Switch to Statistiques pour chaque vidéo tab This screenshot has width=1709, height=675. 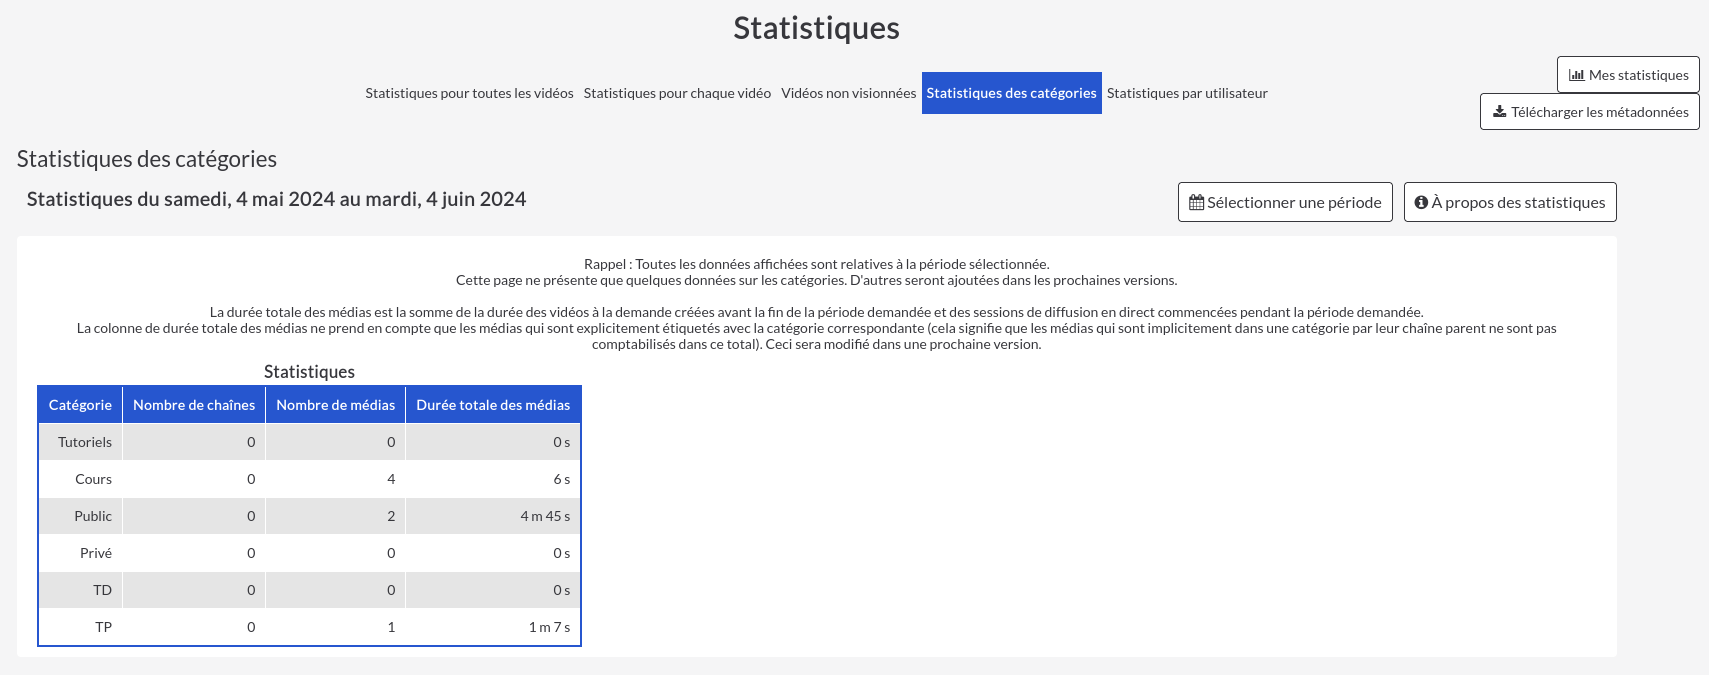coord(677,93)
